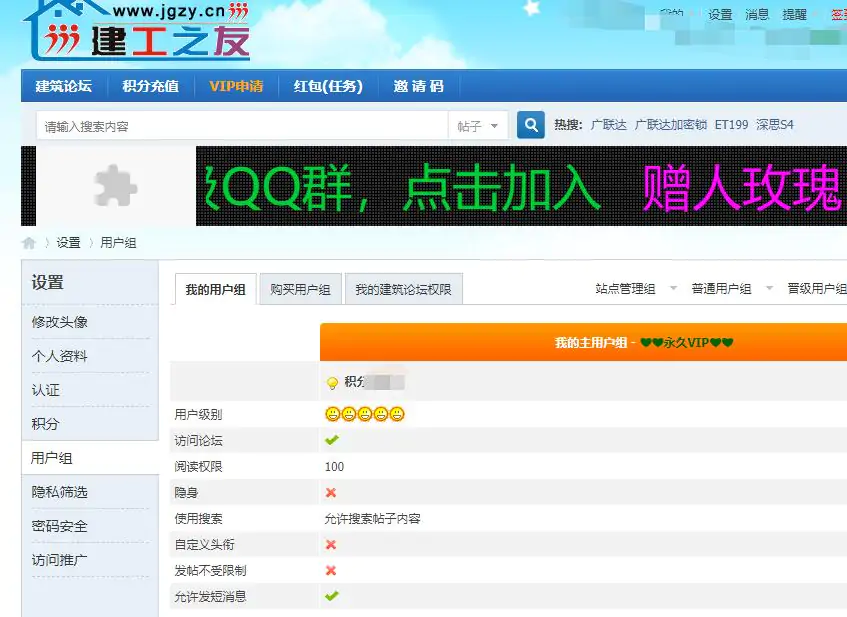Expand the 普通用户组 dropdown
The height and width of the screenshot is (617, 847).
point(769,288)
